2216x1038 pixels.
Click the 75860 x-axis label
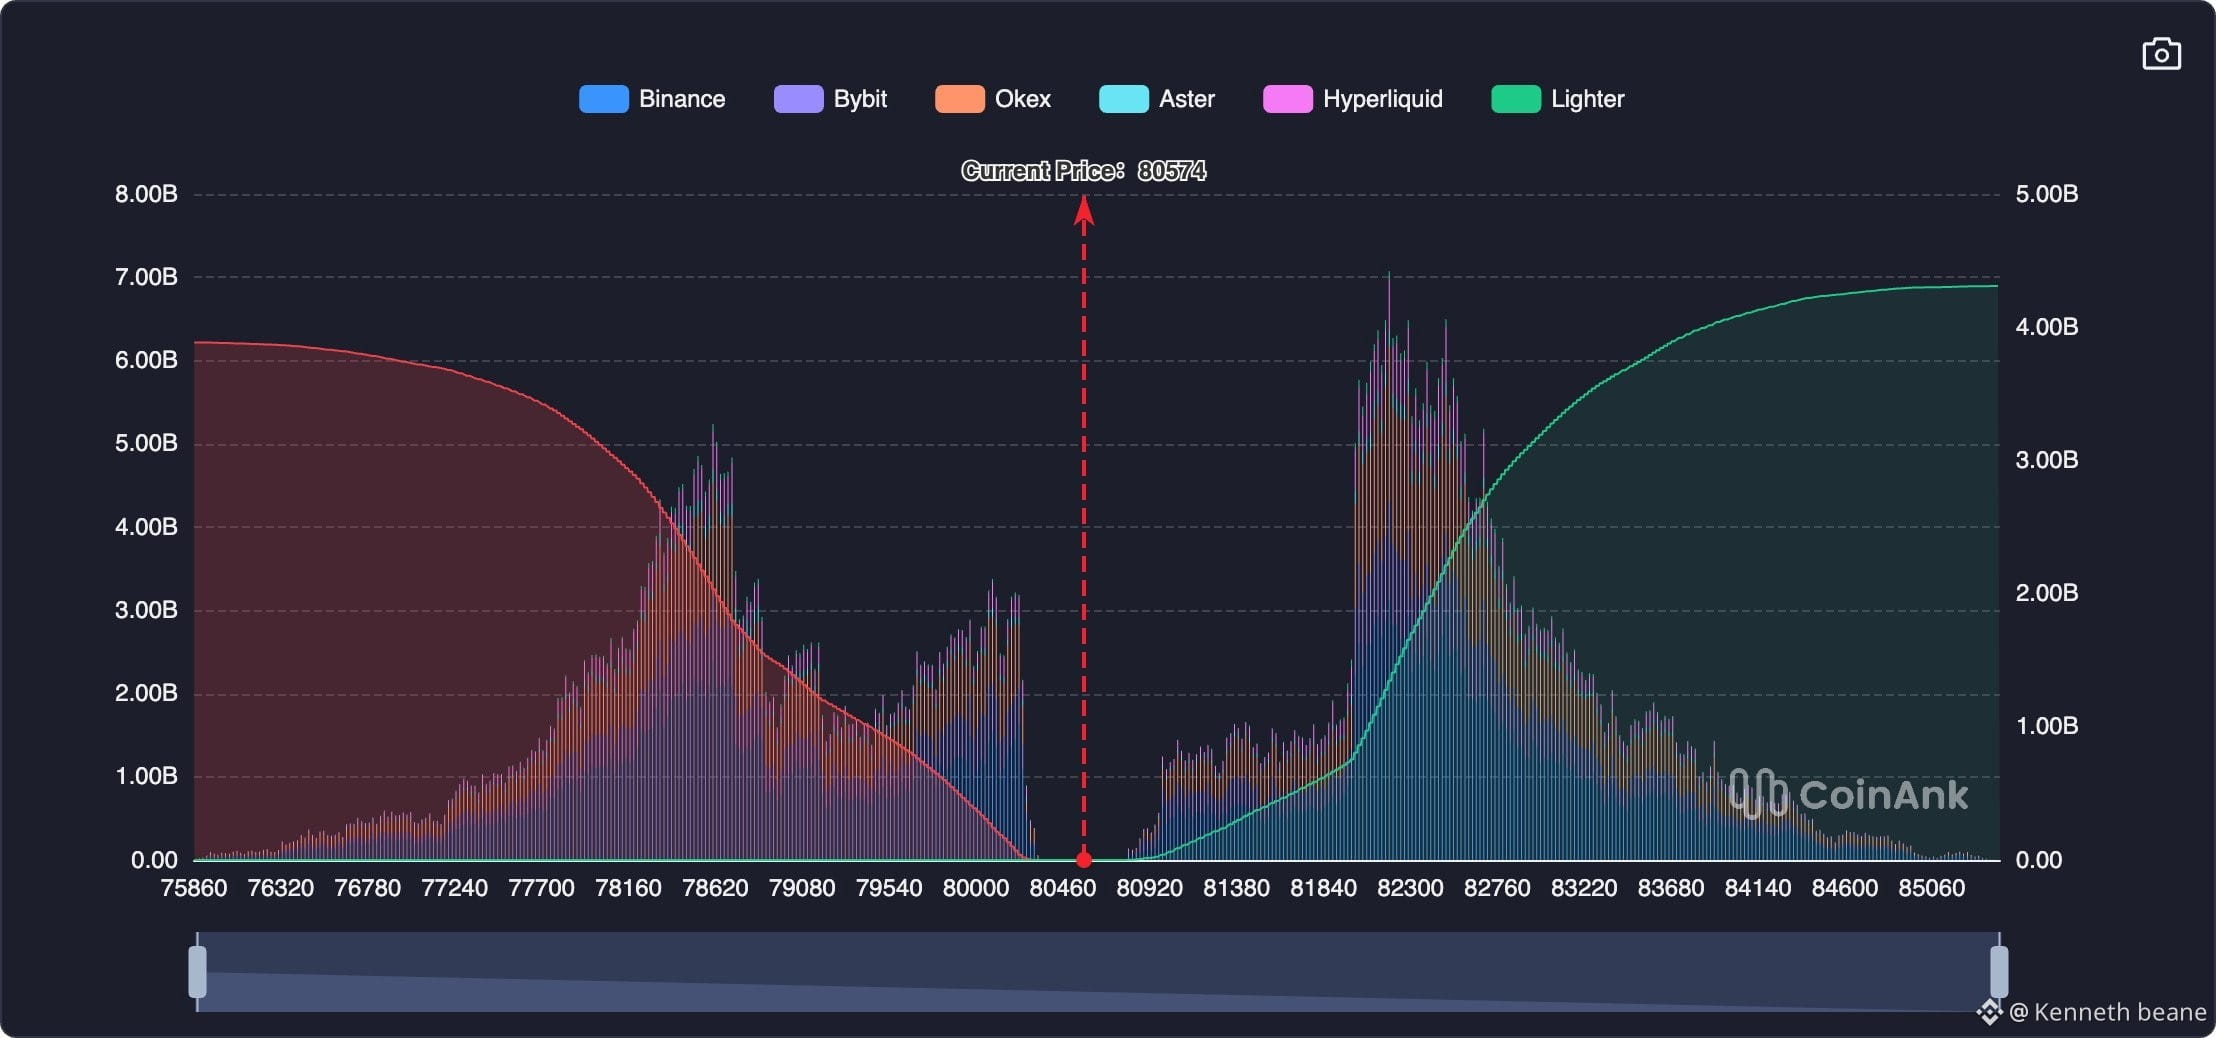194,888
